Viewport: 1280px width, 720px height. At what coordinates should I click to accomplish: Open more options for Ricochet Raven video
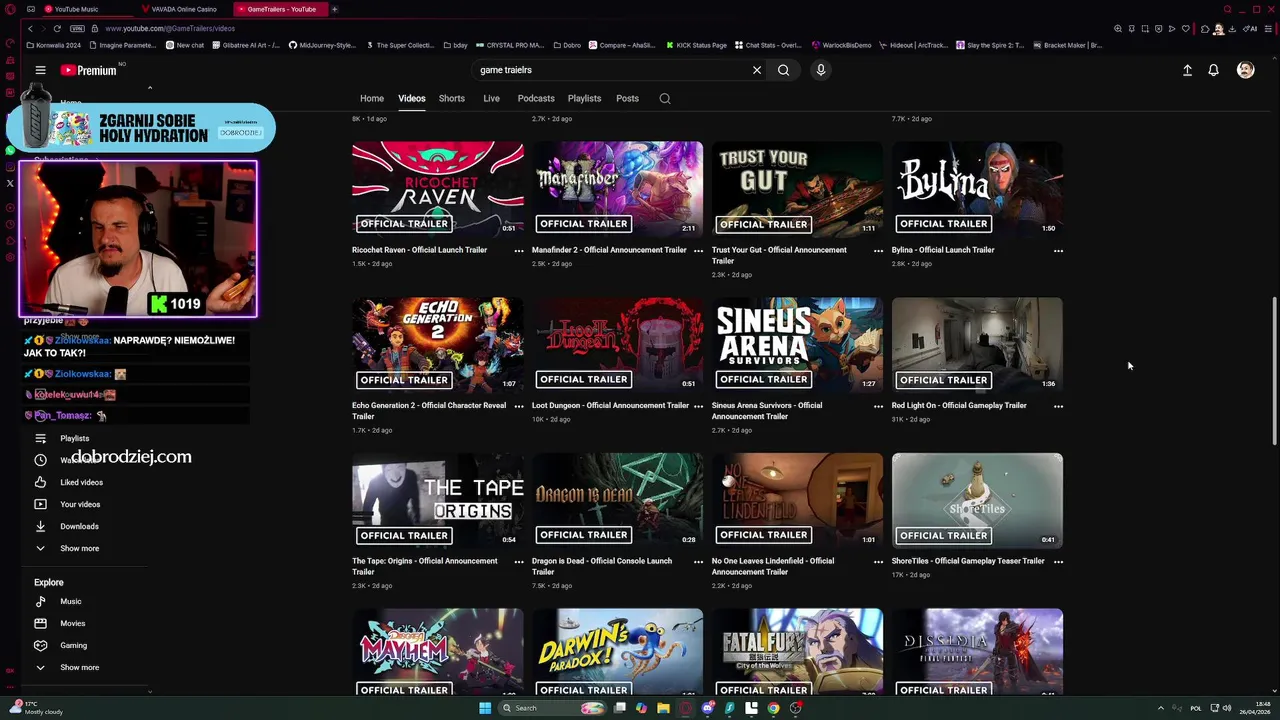coord(518,251)
